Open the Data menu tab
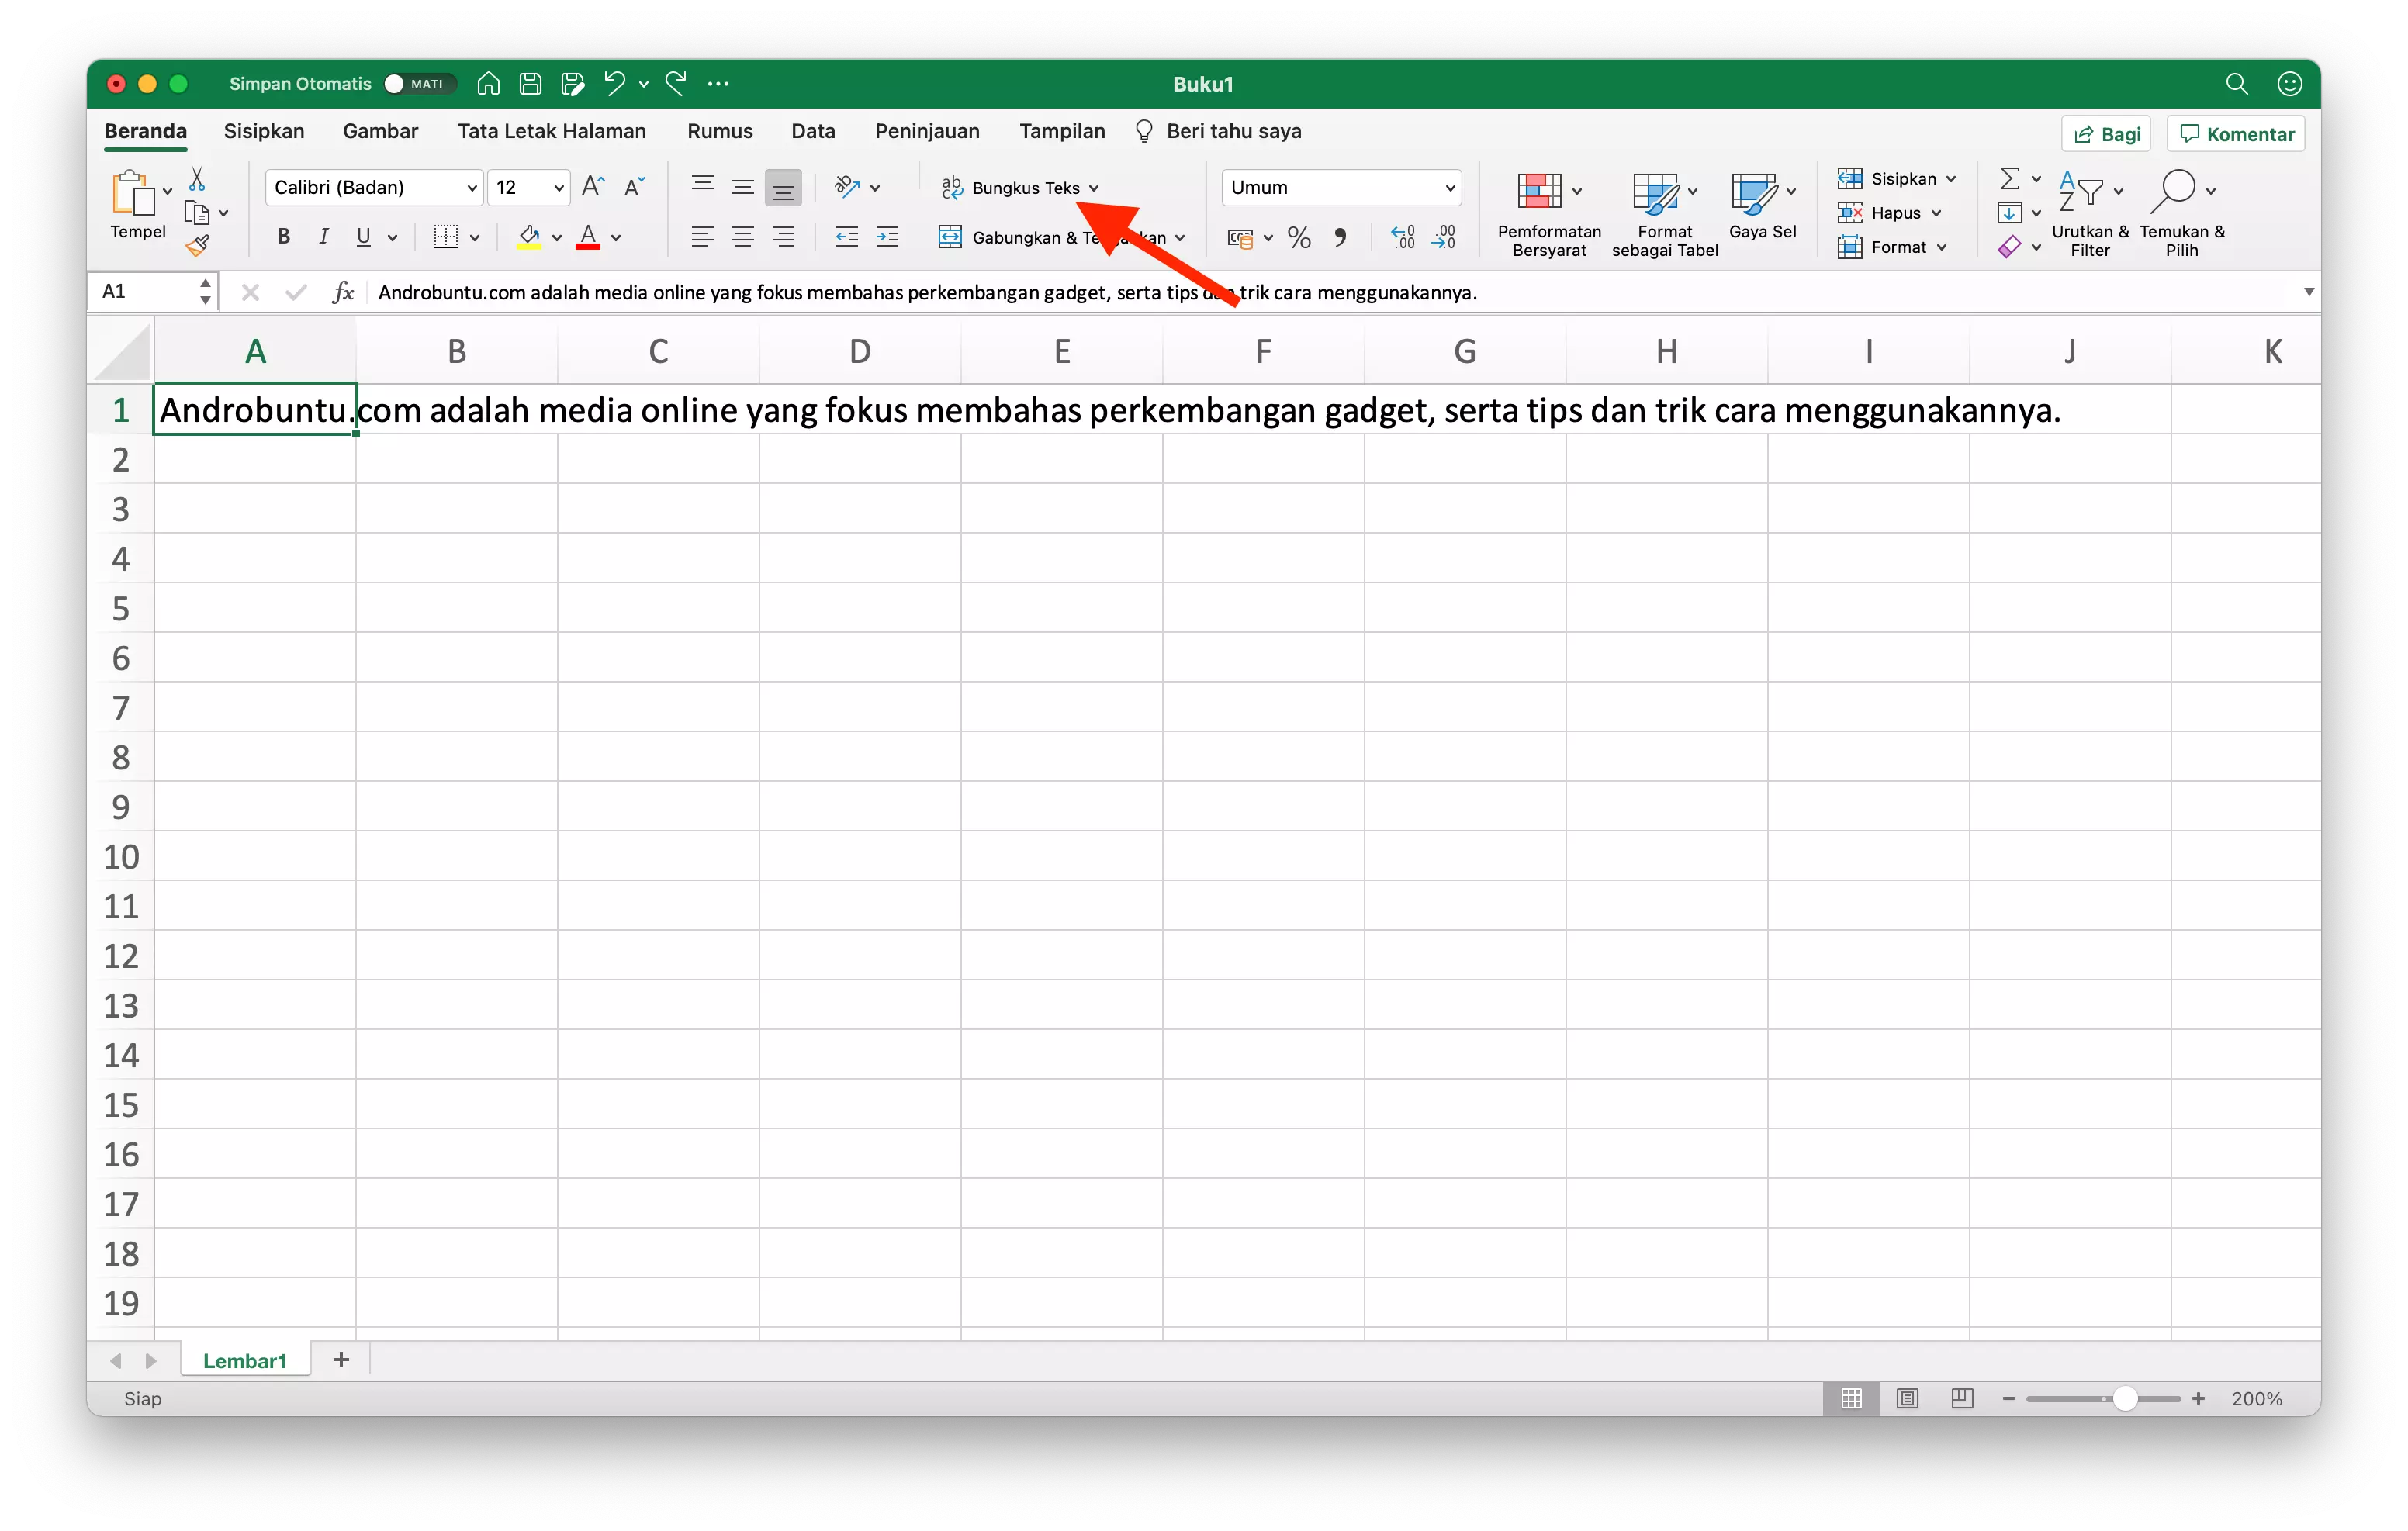Viewport: 2408px width, 1531px height. point(813,131)
